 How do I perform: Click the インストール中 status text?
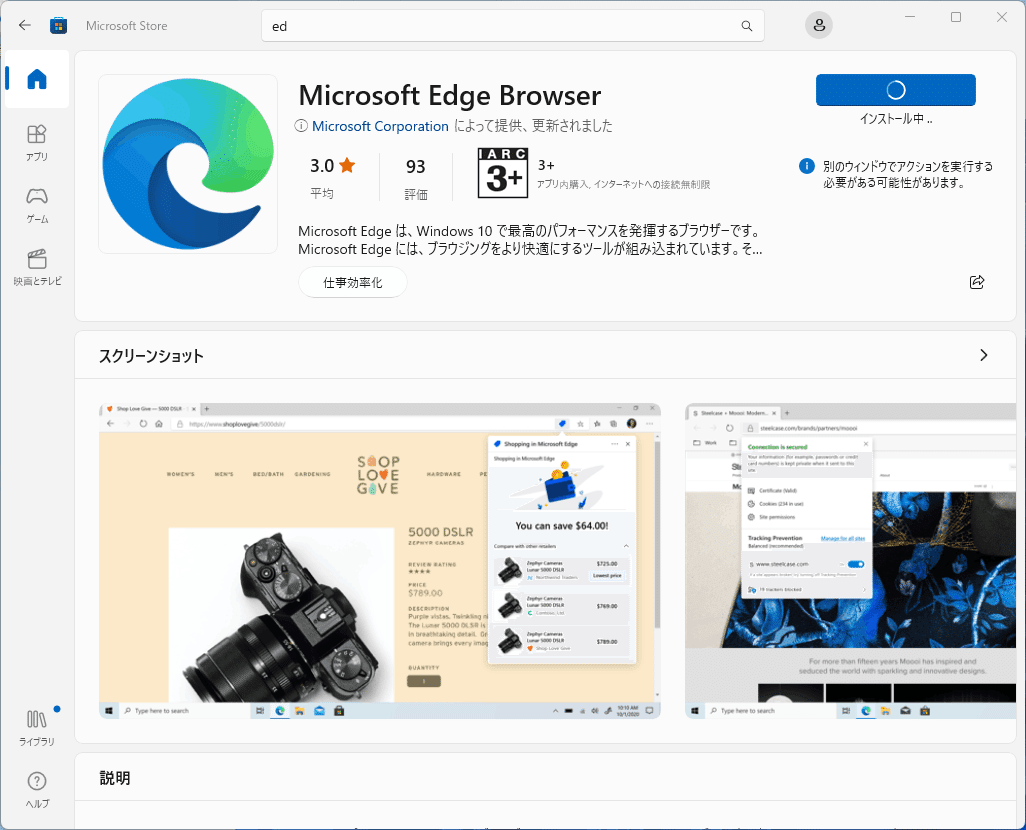(896, 119)
